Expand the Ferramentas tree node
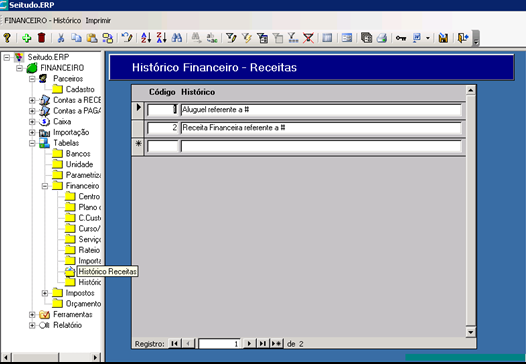The image size is (526, 364). click(32, 315)
